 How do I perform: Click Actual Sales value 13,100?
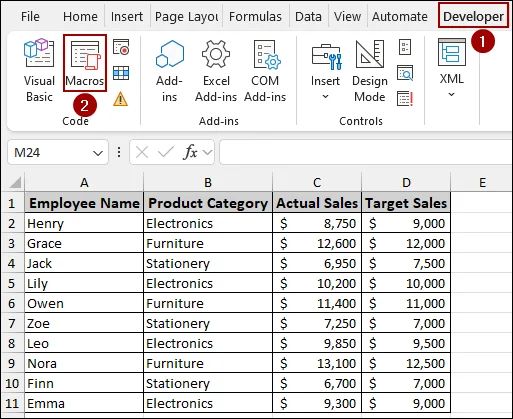click(317, 363)
